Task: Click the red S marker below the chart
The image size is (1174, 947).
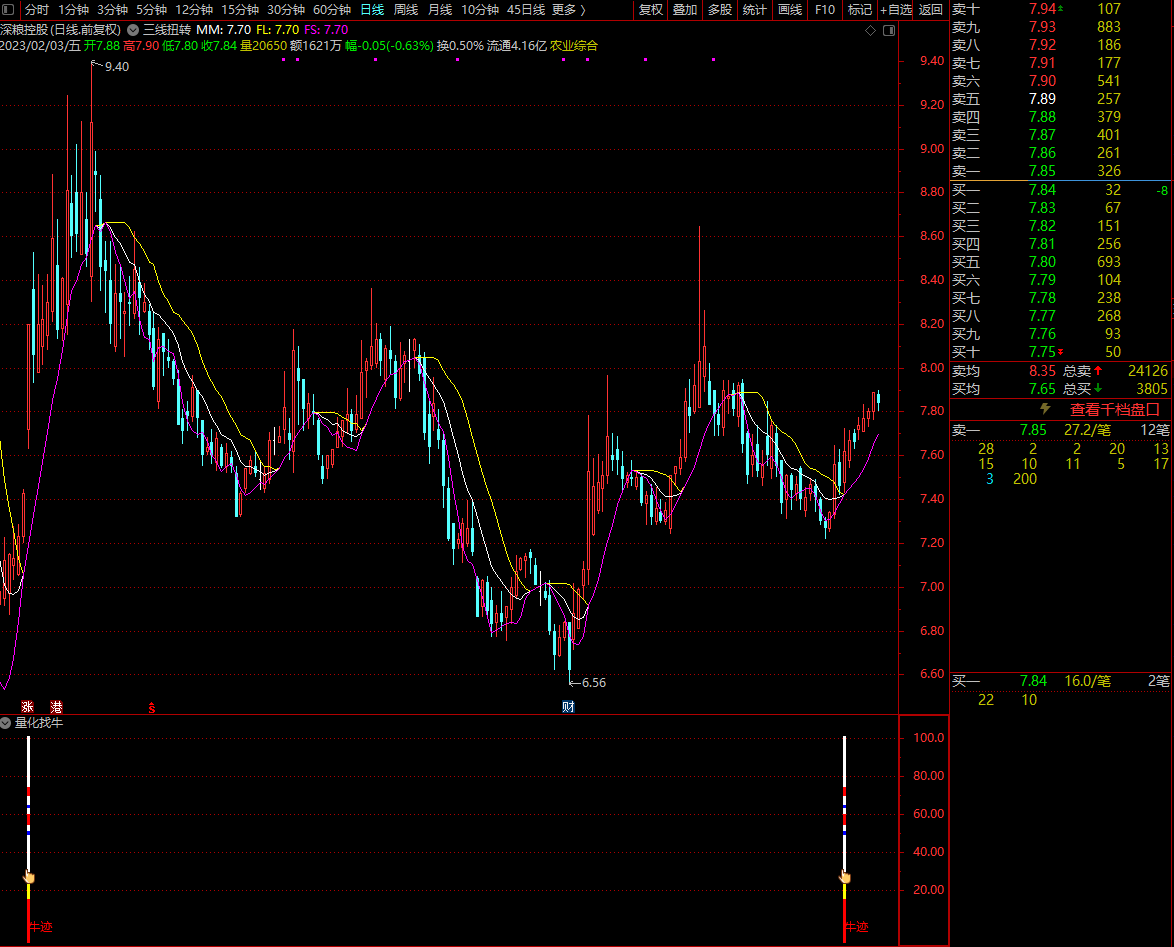Action: click(x=152, y=707)
